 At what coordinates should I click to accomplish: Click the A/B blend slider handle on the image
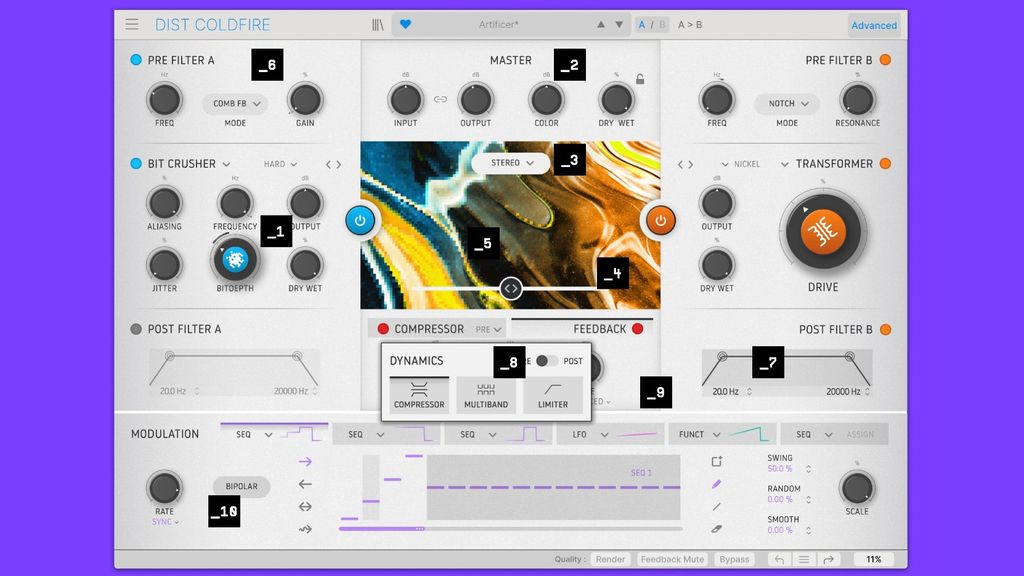[511, 288]
